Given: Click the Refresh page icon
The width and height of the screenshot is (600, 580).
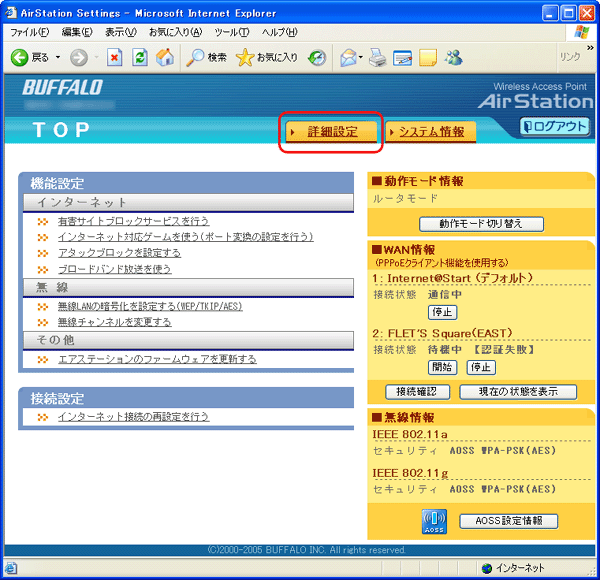Looking at the screenshot, I should coord(140,58).
